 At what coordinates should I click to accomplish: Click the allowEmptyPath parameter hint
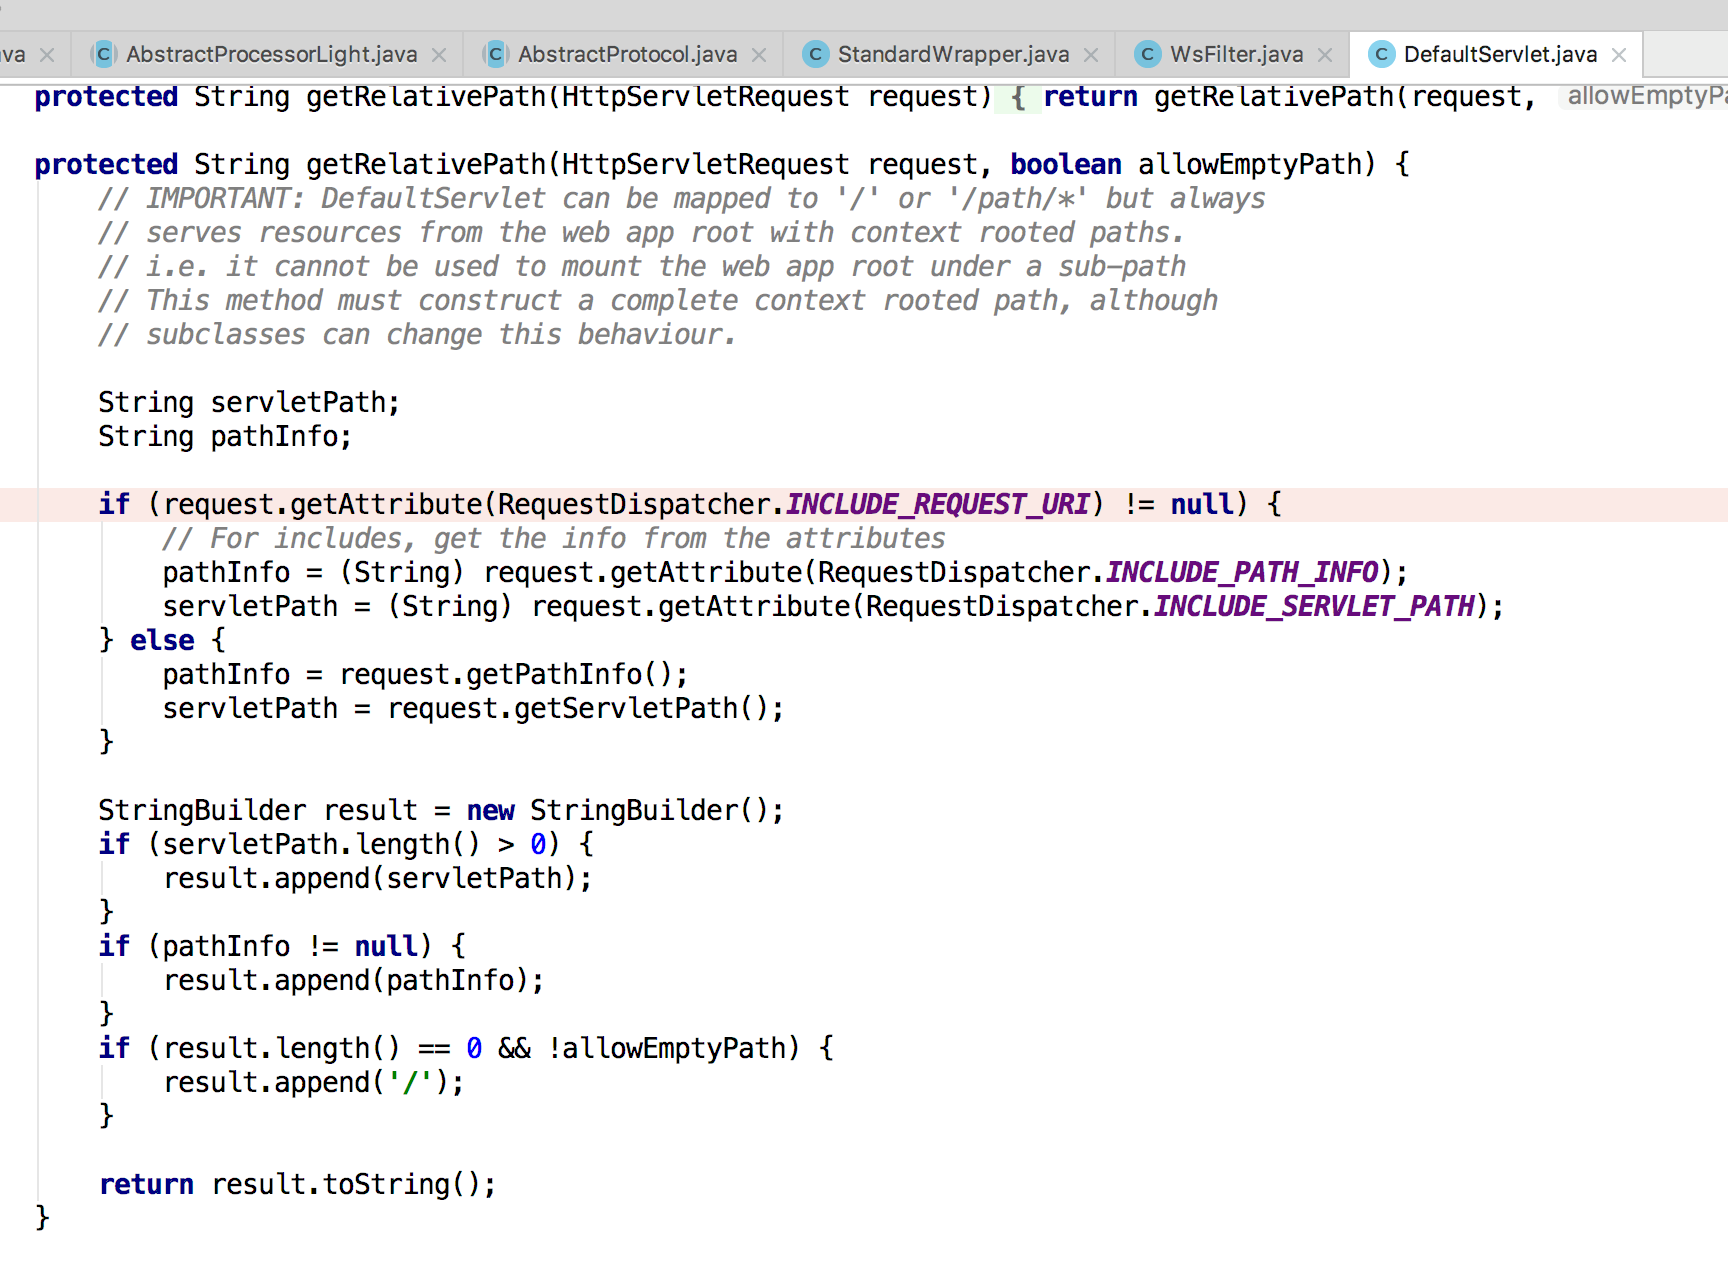[x=1645, y=96]
